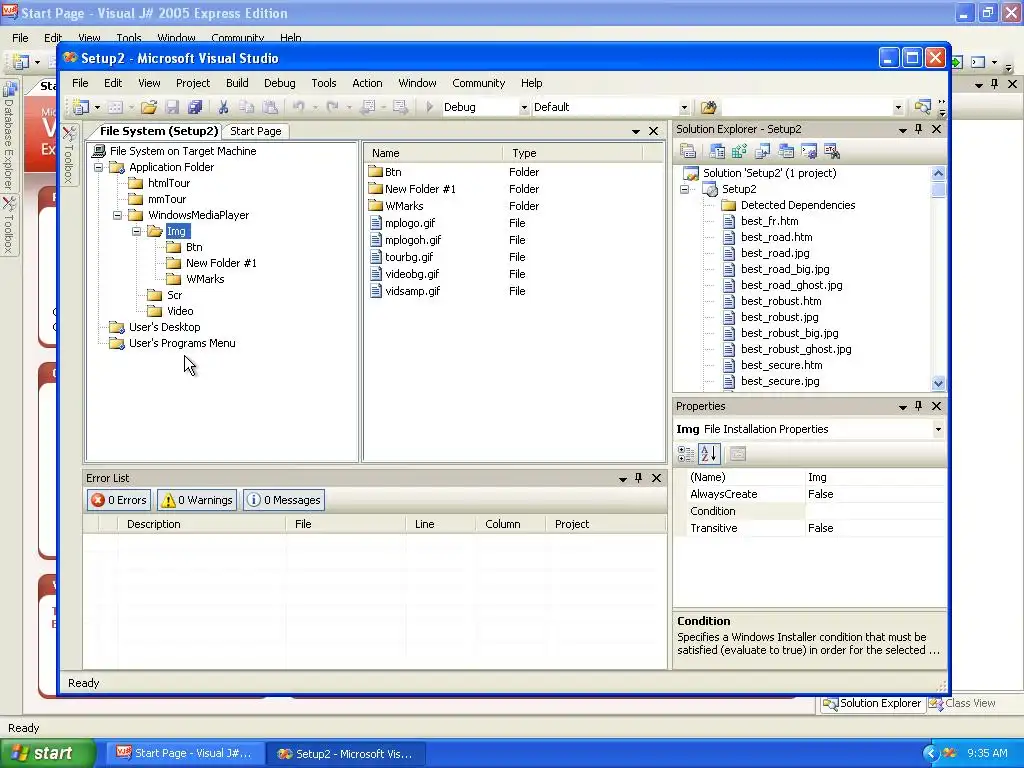Click the New Project toolbar icon
The image size is (1024, 768).
tap(81, 107)
